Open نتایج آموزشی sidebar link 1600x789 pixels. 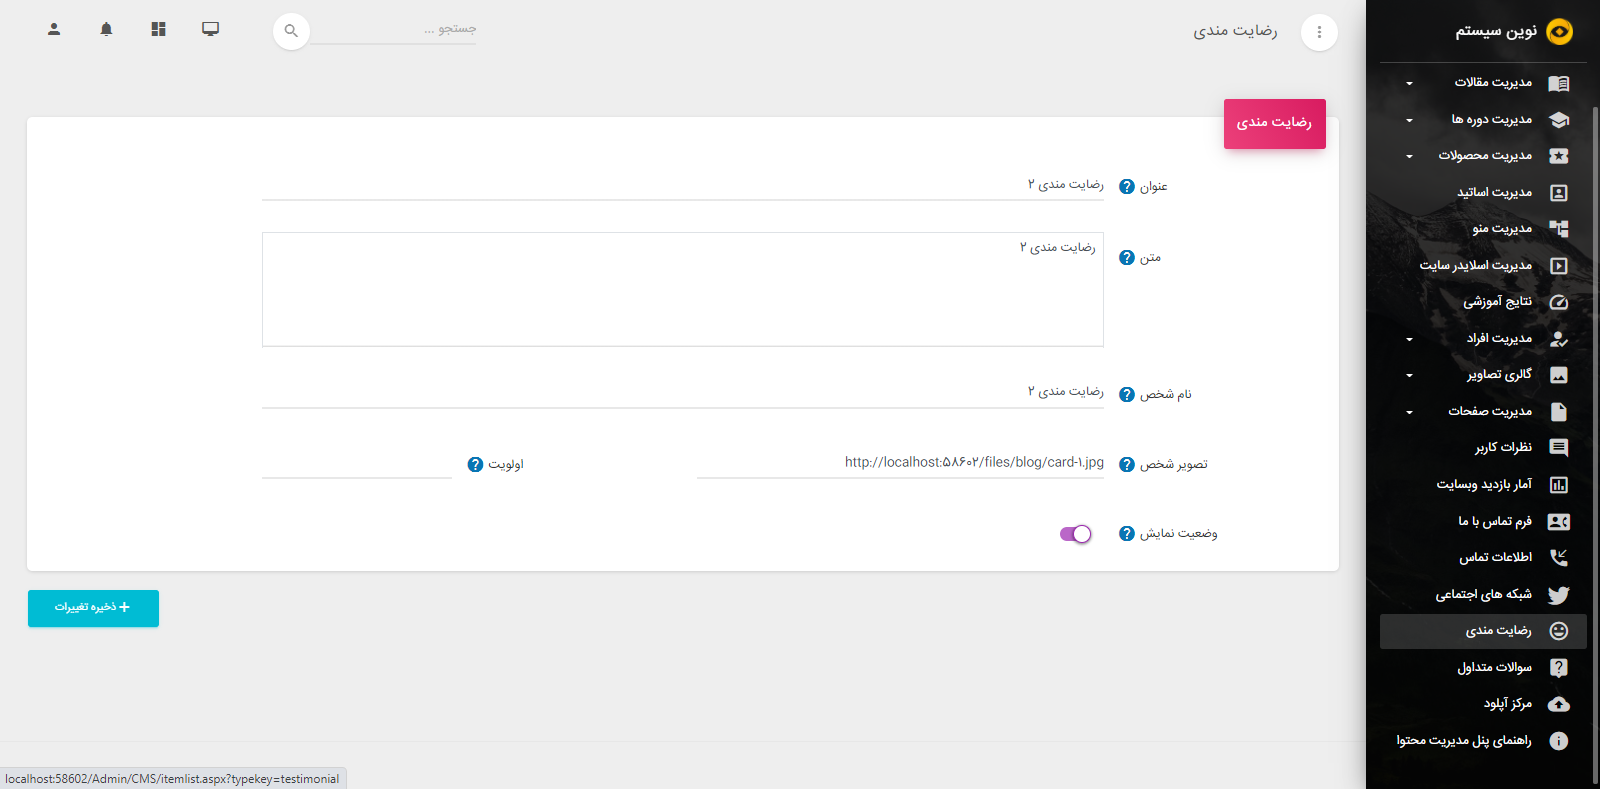[x=1483, y=302]
